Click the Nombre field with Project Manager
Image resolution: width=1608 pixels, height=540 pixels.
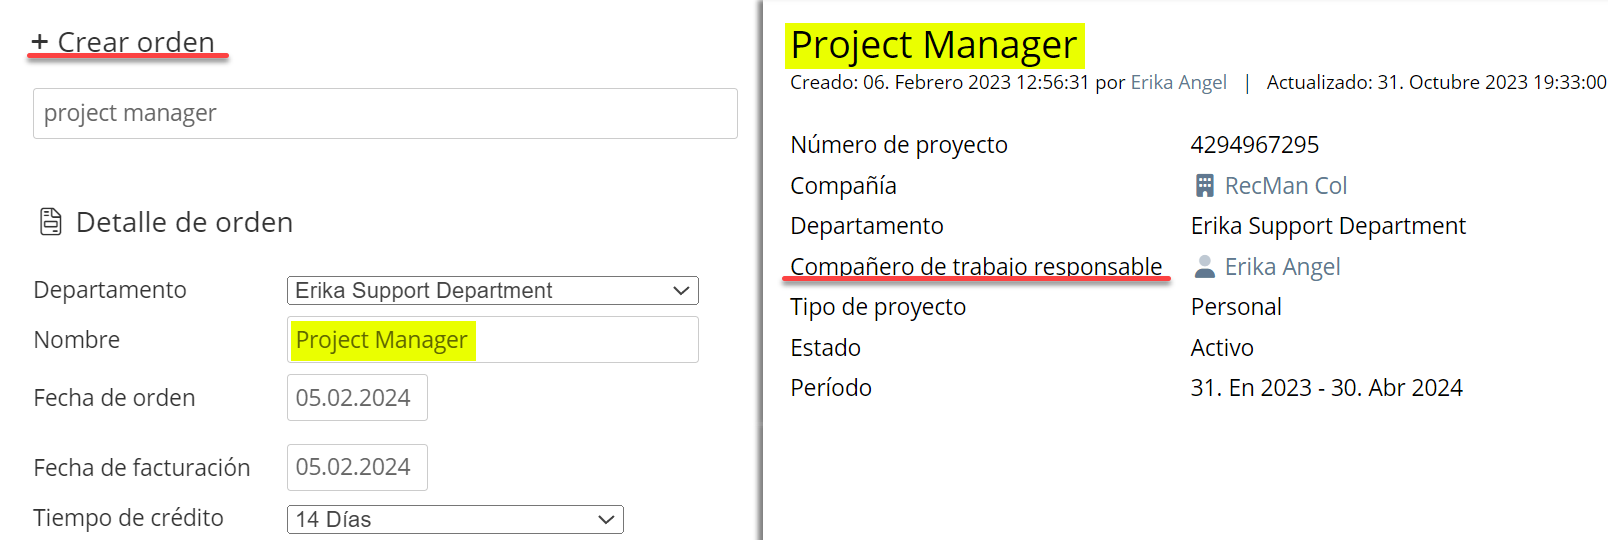coord(492,340)
